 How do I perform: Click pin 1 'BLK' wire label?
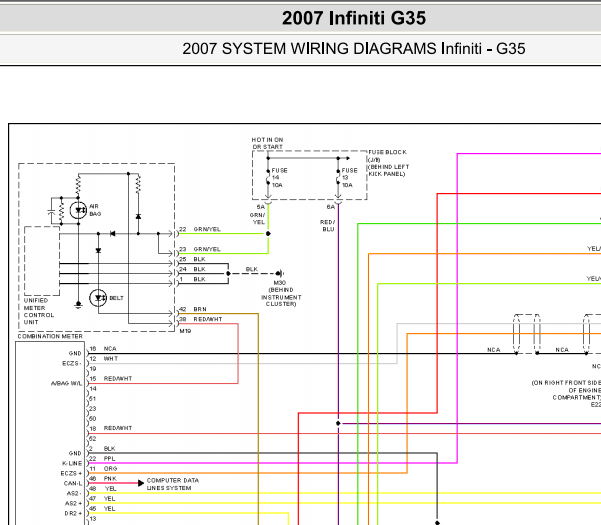pos(199,279)
